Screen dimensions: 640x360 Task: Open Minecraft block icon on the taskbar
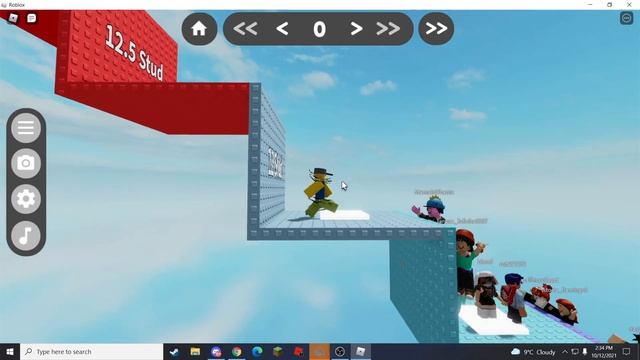pyautogui.click(x=278, y=351)
